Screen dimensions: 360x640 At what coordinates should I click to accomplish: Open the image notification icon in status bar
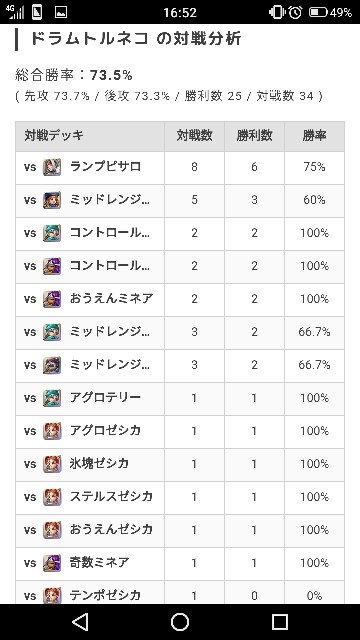(61, 12)
